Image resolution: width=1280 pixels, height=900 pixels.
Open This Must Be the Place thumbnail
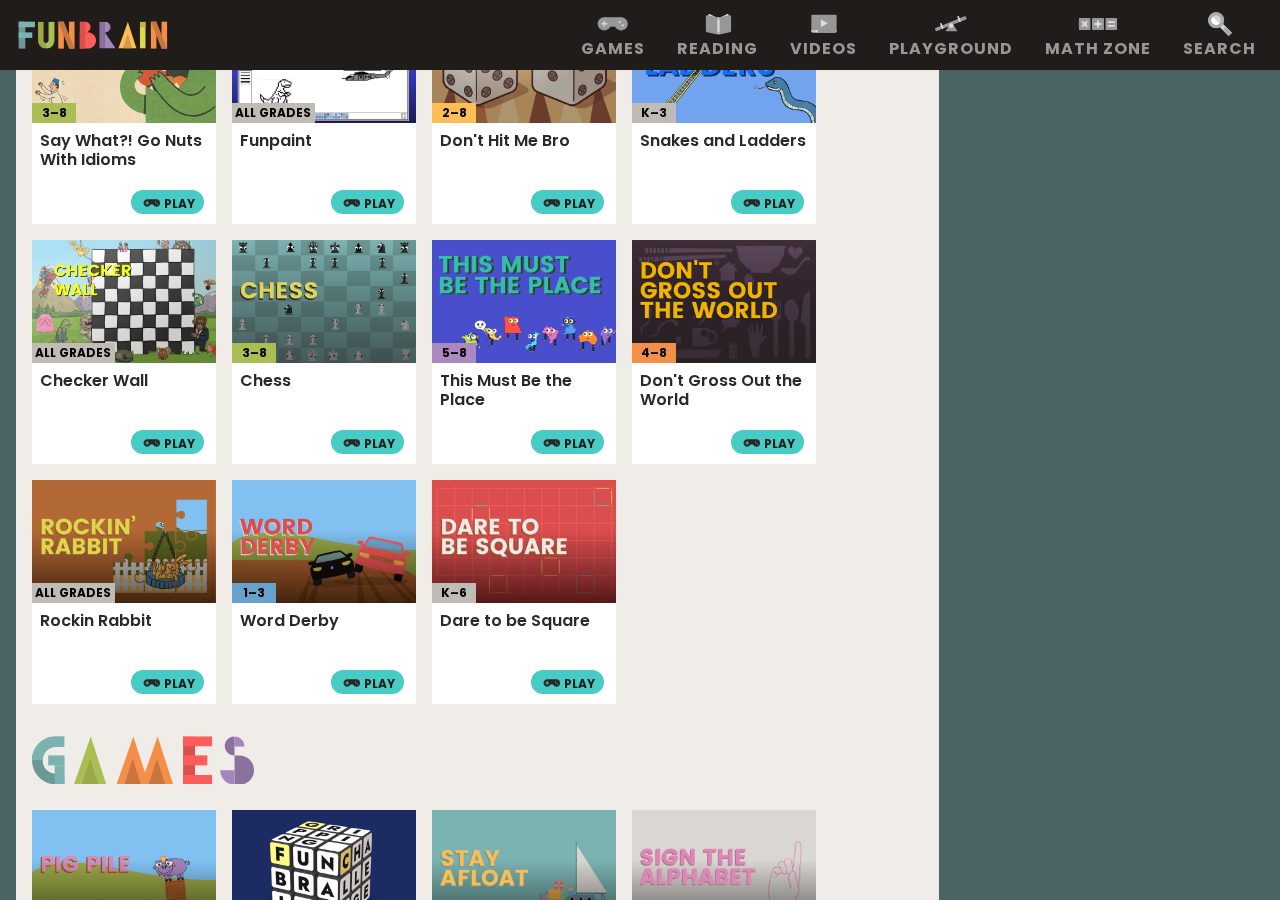(524, 301)
